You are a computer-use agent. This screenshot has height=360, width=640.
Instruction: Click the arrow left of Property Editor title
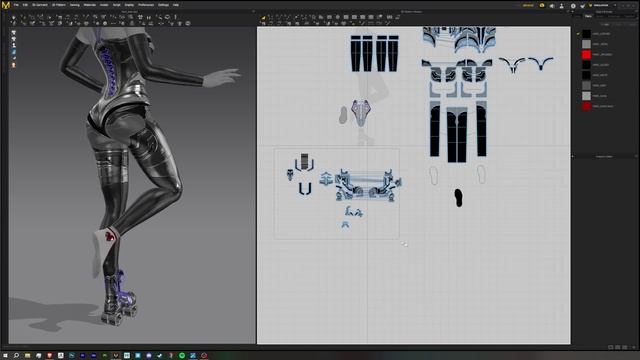coord(572,156)
